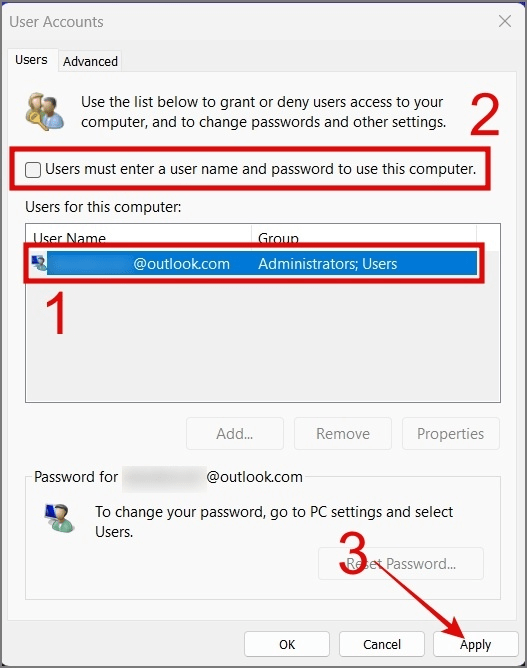Click the Remove button

point(343,434)
